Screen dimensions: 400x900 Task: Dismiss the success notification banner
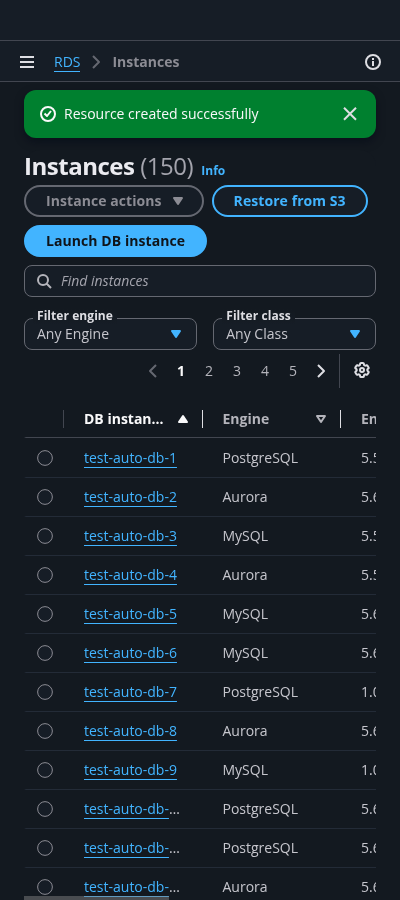350,114
